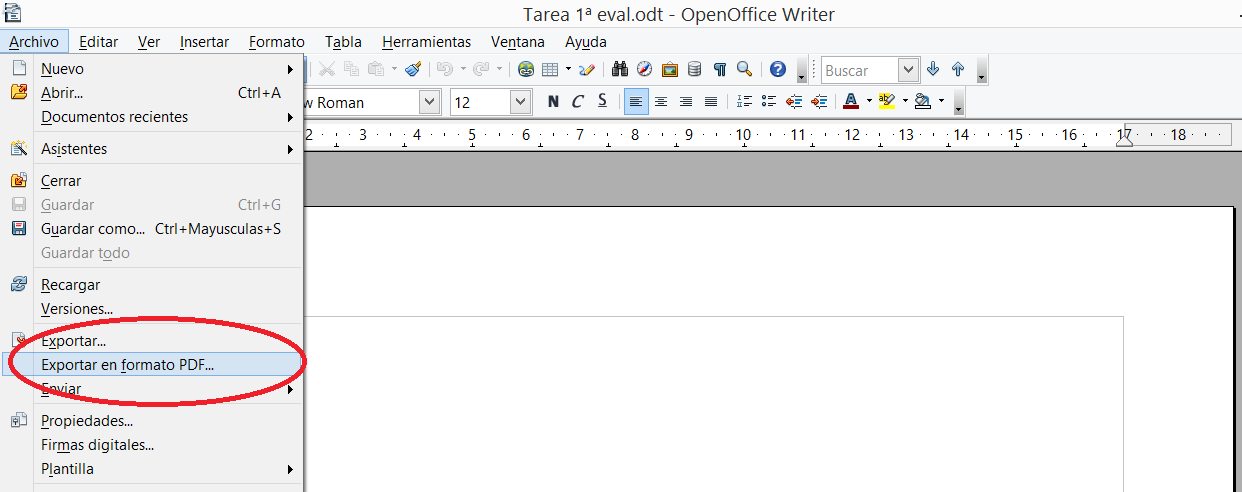Viewport: 1242px width, 492px height.
Task: Click the Increase Indent icon
Action: point(819,101)
